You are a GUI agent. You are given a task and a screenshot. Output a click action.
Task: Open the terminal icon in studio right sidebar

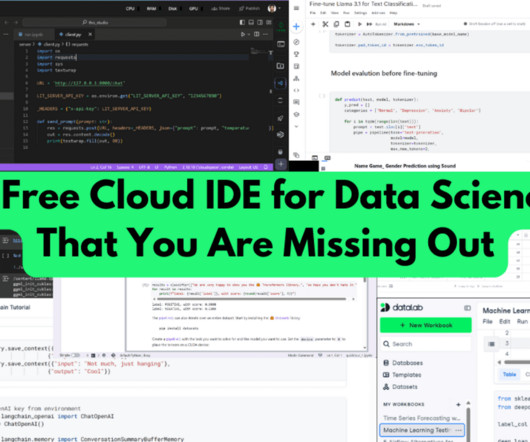[x=280, y=44]
